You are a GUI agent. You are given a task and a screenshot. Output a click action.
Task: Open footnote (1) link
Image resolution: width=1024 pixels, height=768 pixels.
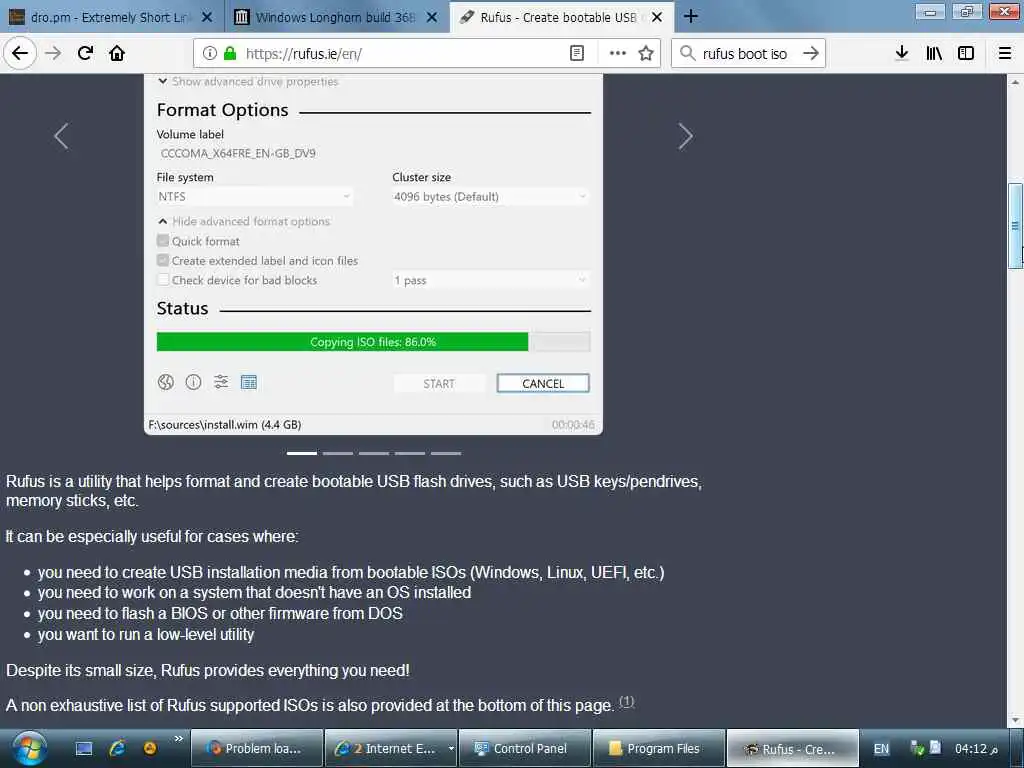tap(626, 701)
